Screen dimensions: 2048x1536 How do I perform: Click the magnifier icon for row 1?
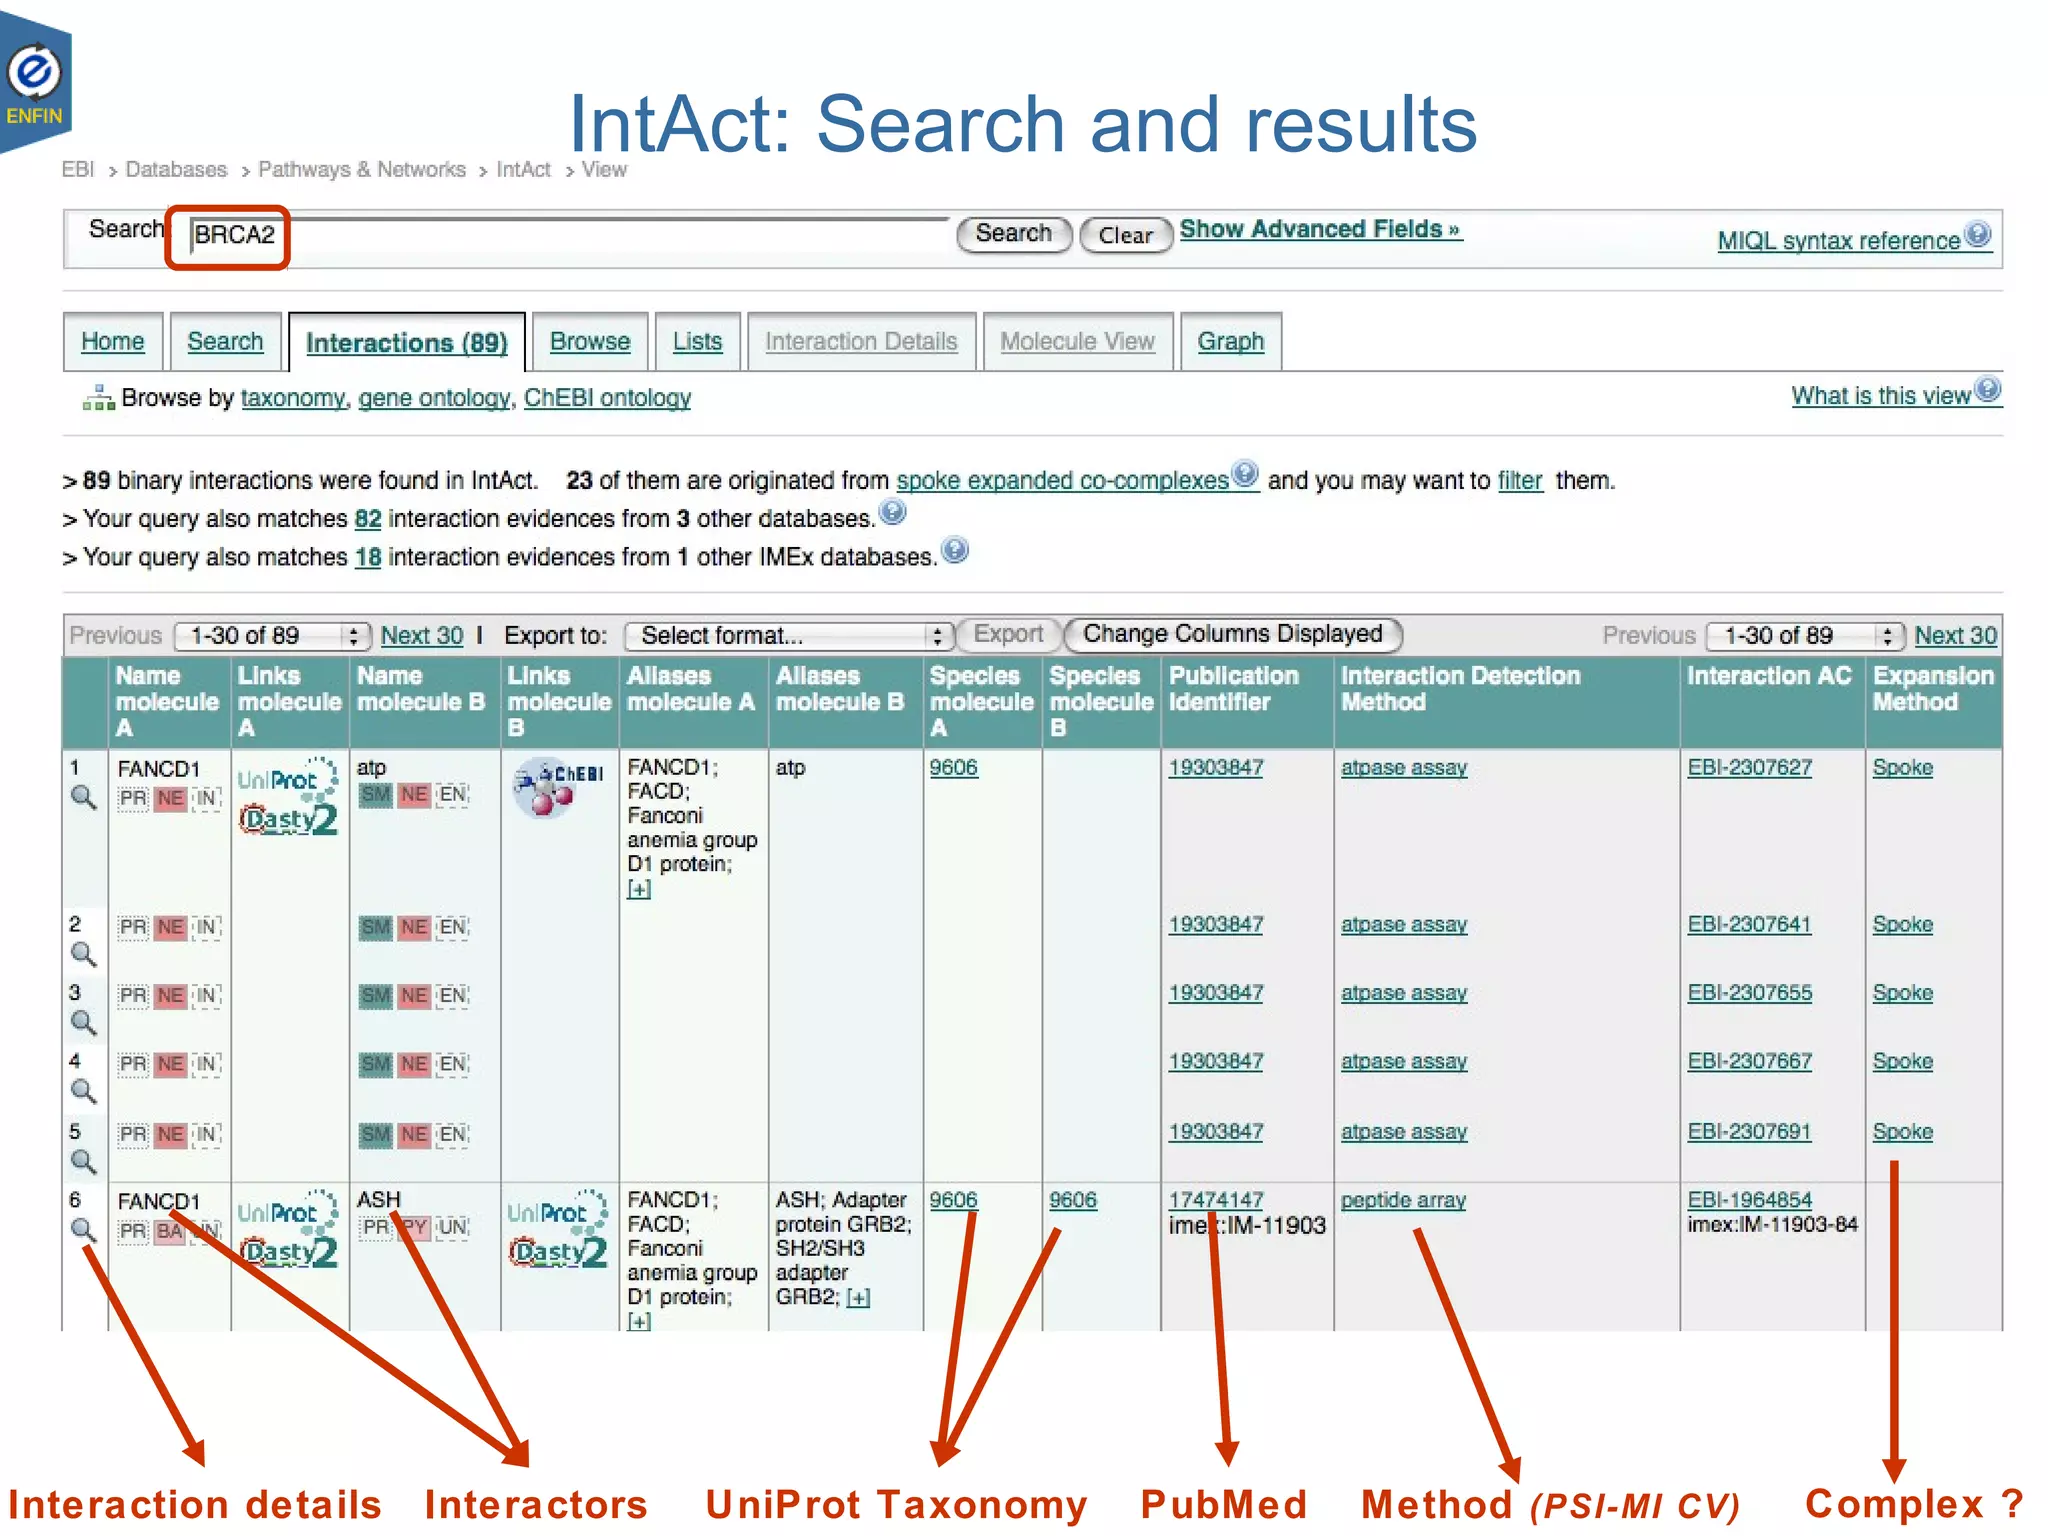coord(83,797)
